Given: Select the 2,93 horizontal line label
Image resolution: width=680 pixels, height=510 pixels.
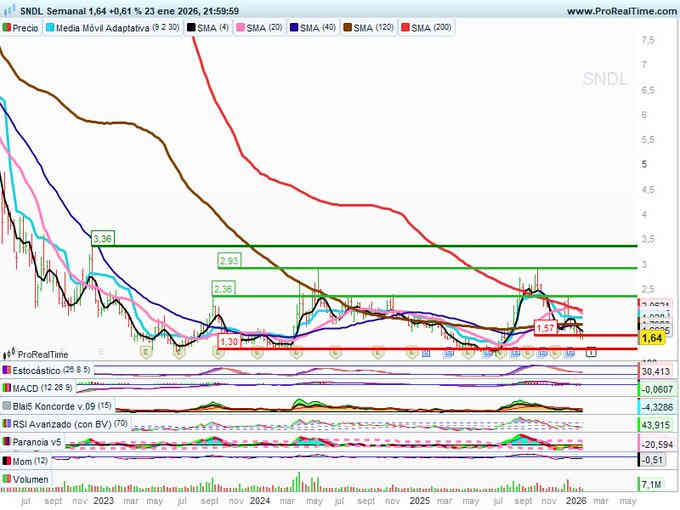Looking at the screenshot, I should [x=227, y=260].
